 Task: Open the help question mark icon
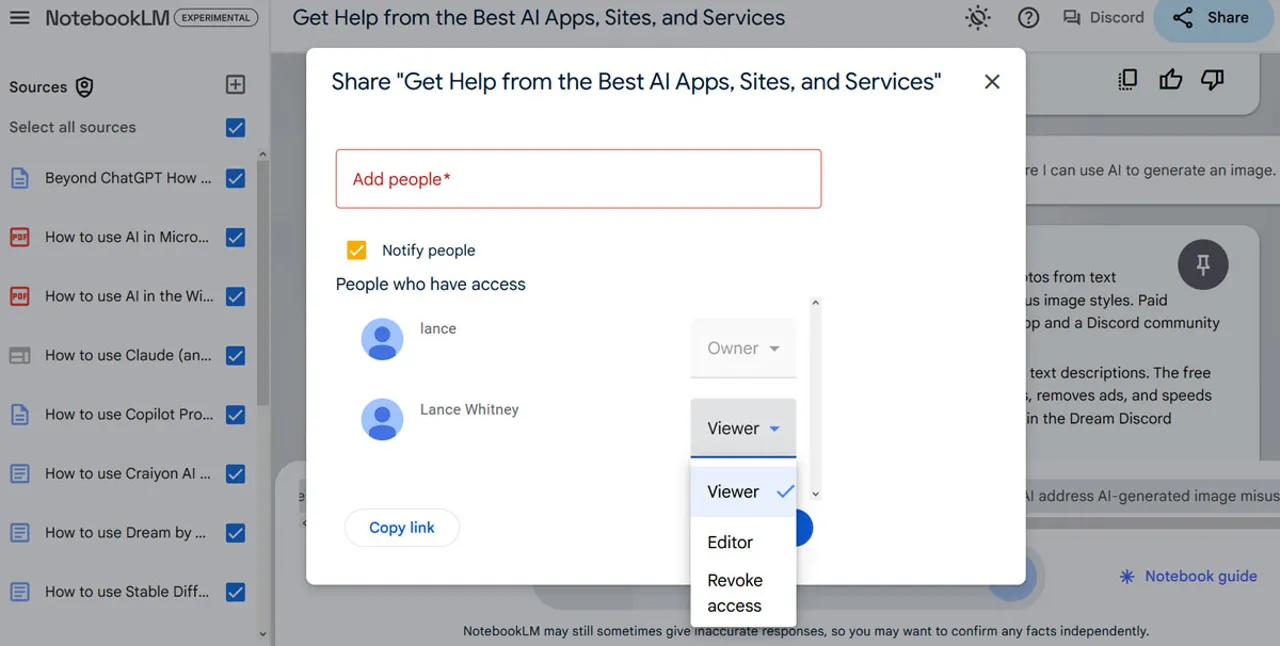pos(1028,18)
